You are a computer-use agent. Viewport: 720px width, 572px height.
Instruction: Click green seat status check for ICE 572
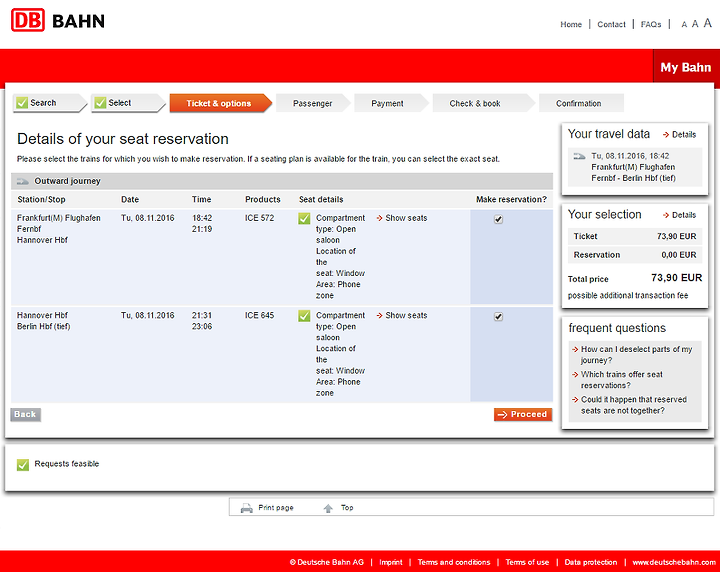coord(304,219)
